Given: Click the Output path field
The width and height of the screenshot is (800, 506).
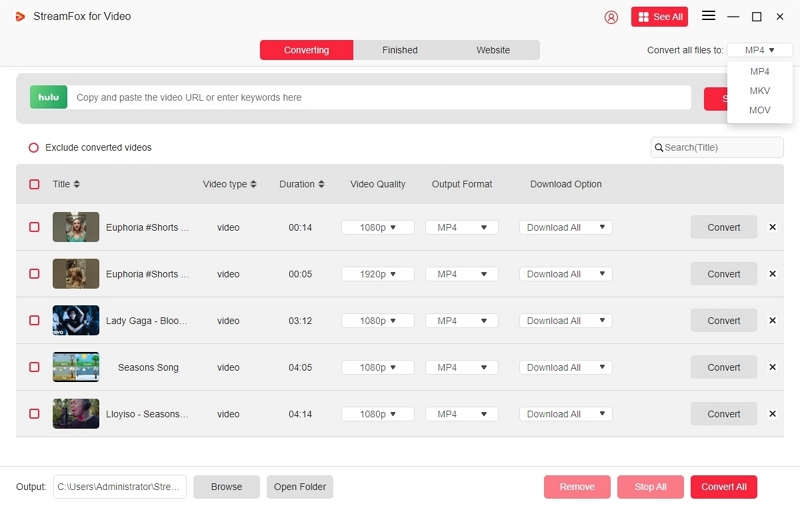Looking at the screenshot, I should 119,487.
